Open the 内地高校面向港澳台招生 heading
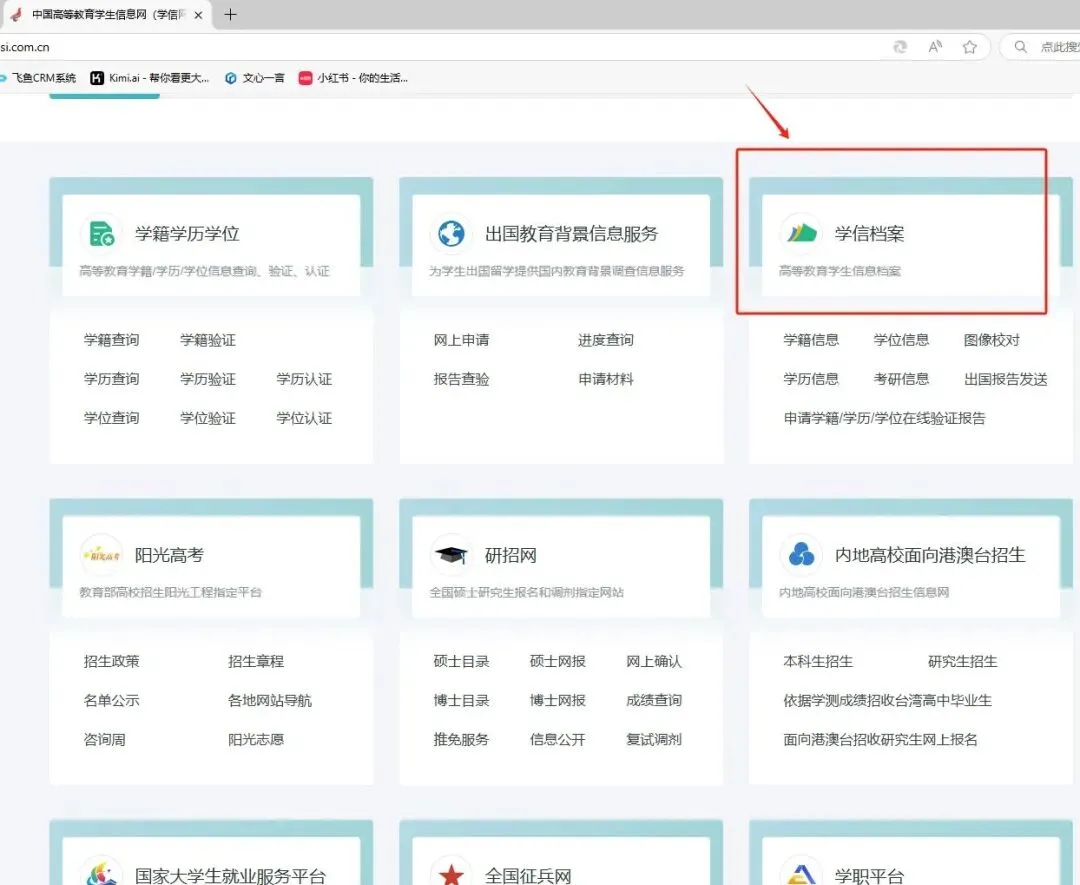This screenshot has width=1080, height=885. (930, 555)
